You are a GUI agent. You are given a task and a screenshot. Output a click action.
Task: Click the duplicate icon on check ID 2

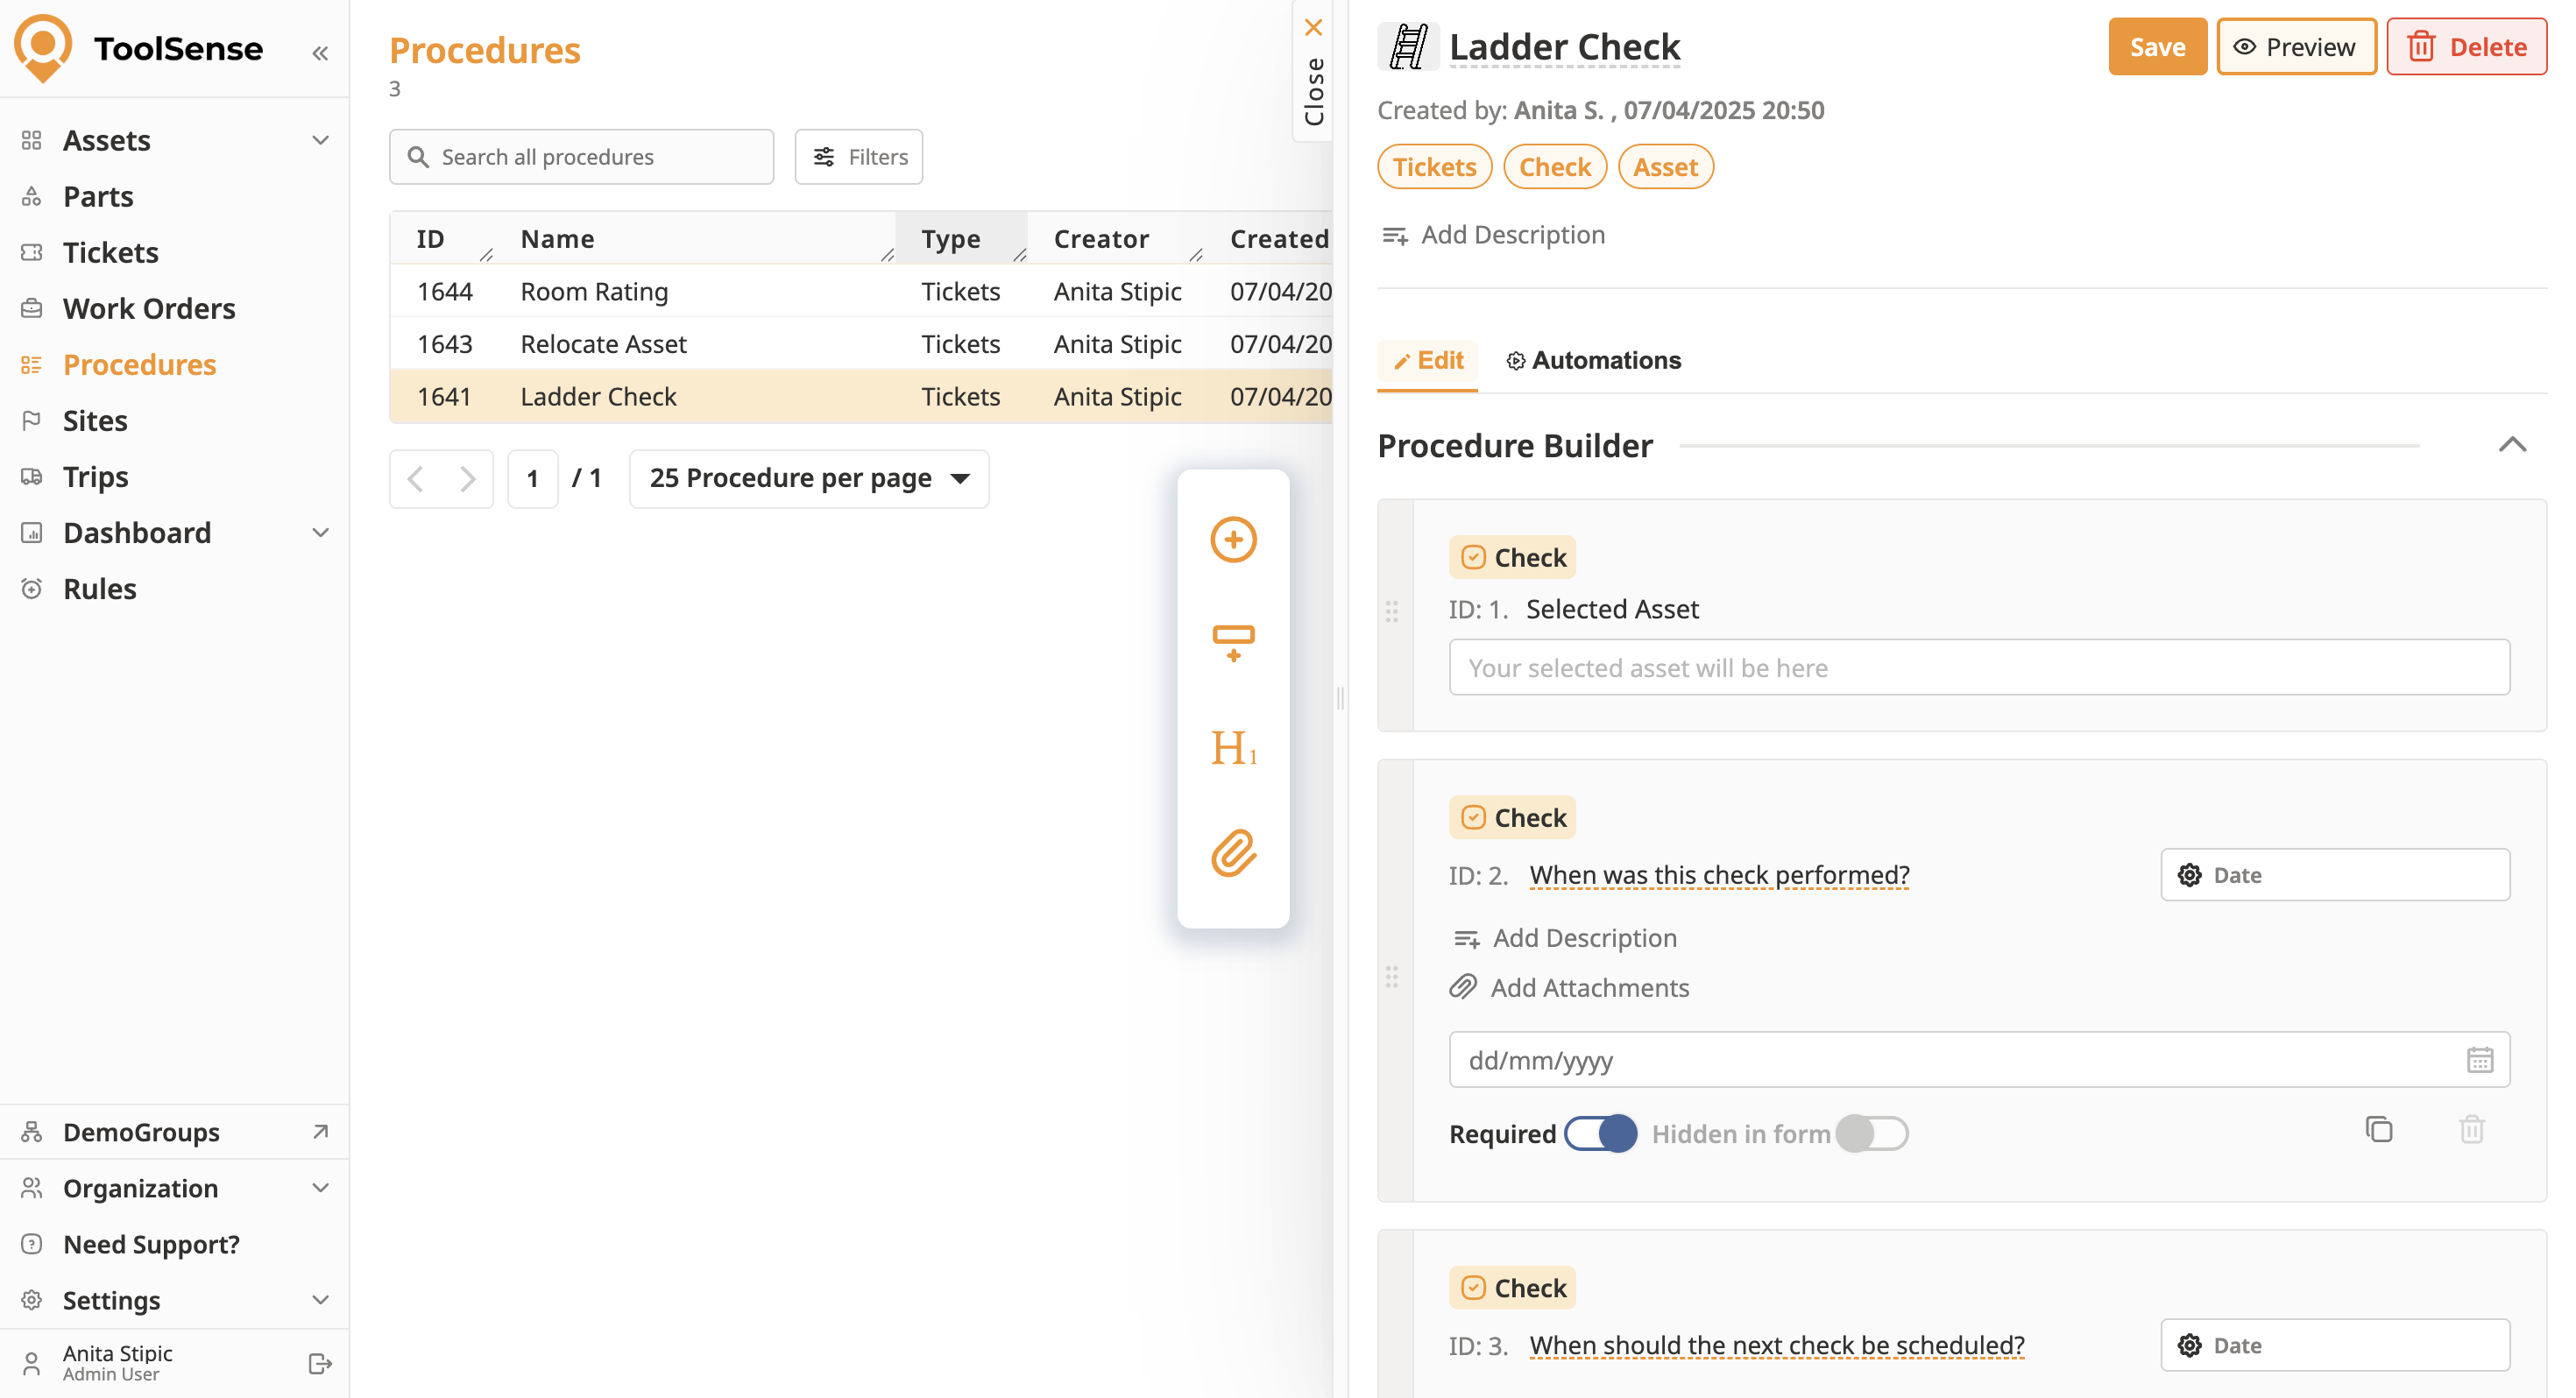2378,1129
